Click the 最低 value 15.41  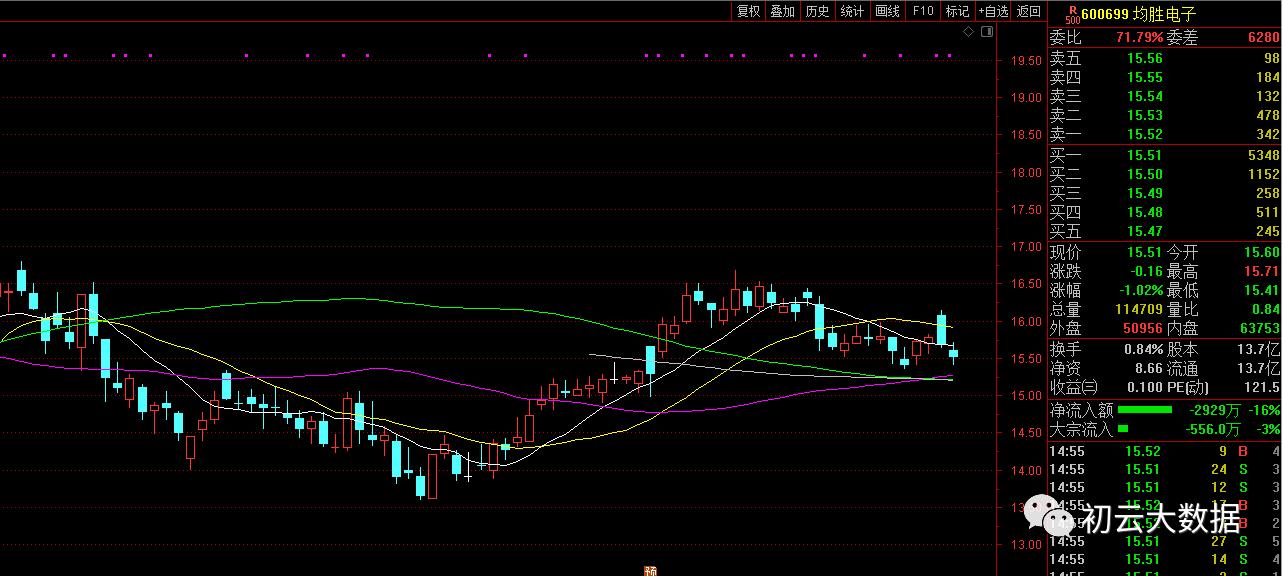(x=1262, y=290)
